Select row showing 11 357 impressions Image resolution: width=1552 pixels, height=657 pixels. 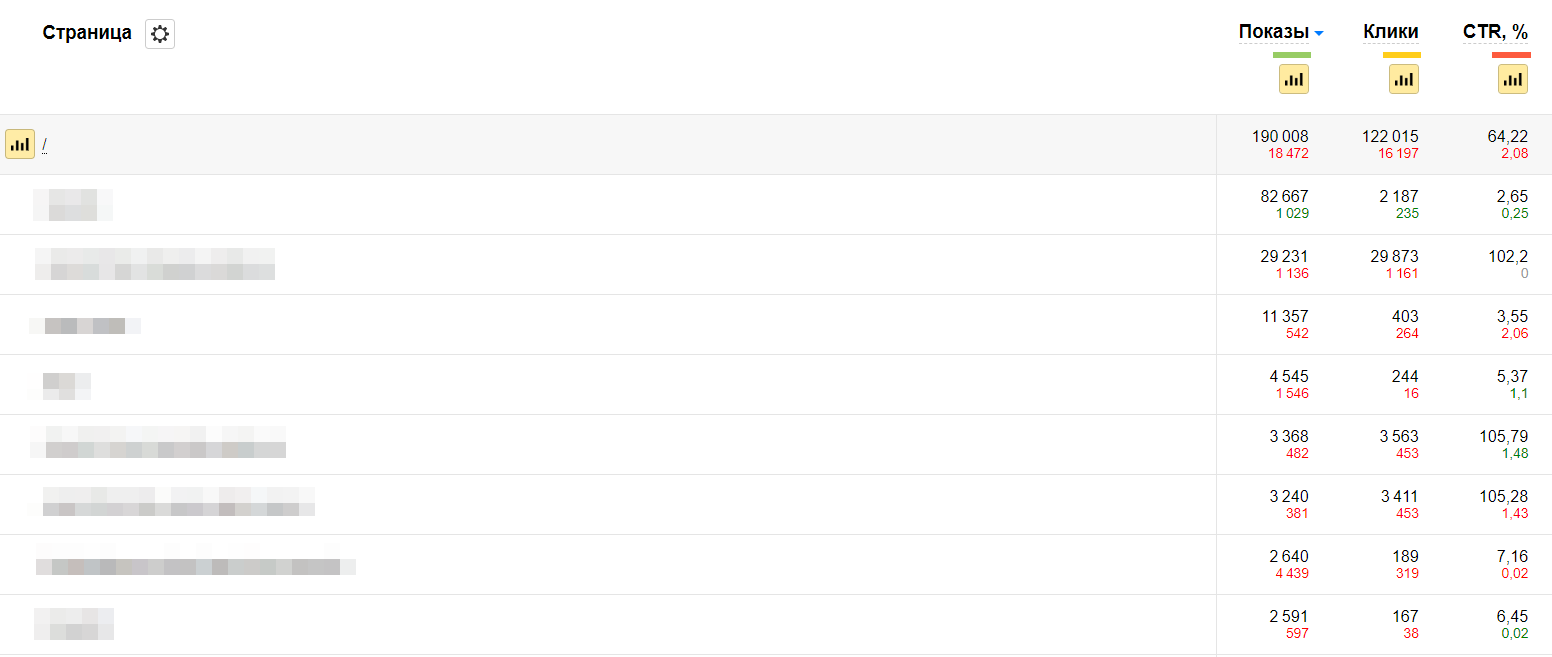click(776, 325)
